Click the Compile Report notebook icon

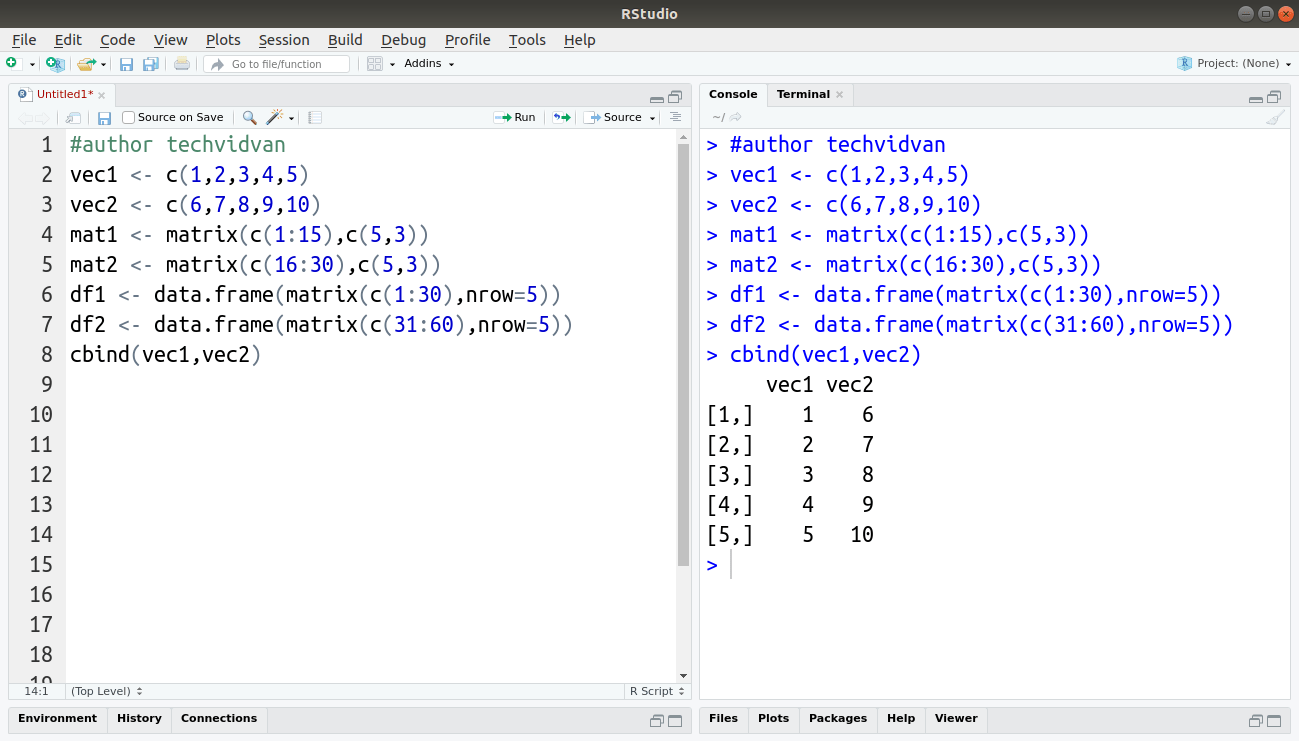315,118
